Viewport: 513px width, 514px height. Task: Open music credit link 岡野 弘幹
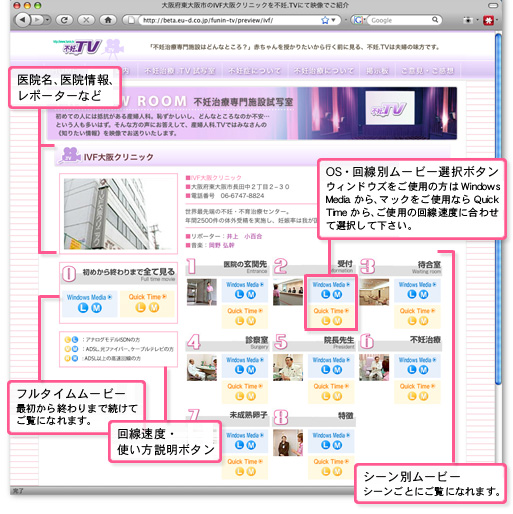pos(222,245)
